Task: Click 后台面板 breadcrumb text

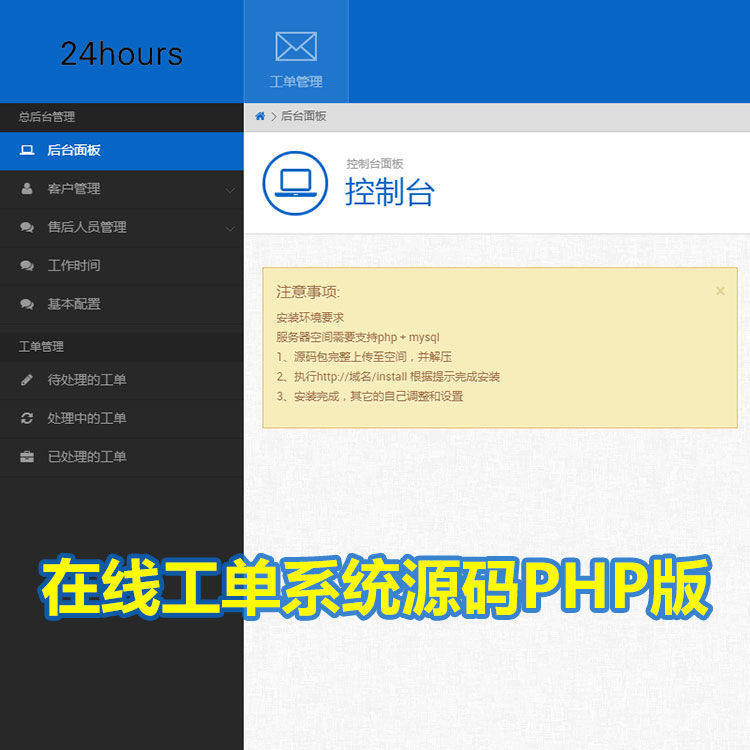Action: pos(303,116)
